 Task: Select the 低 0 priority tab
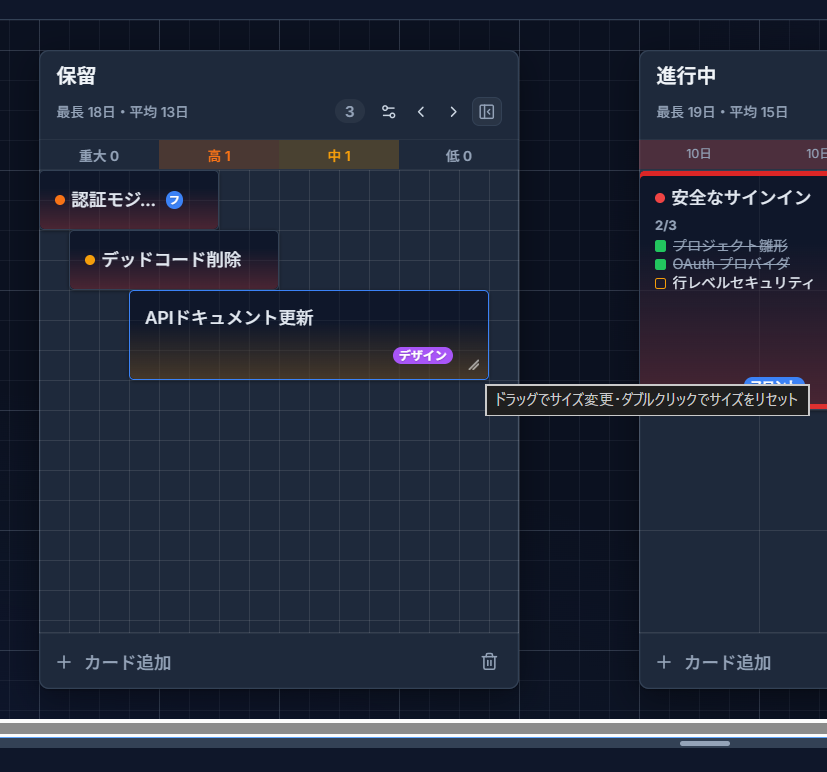click(459, 156)
